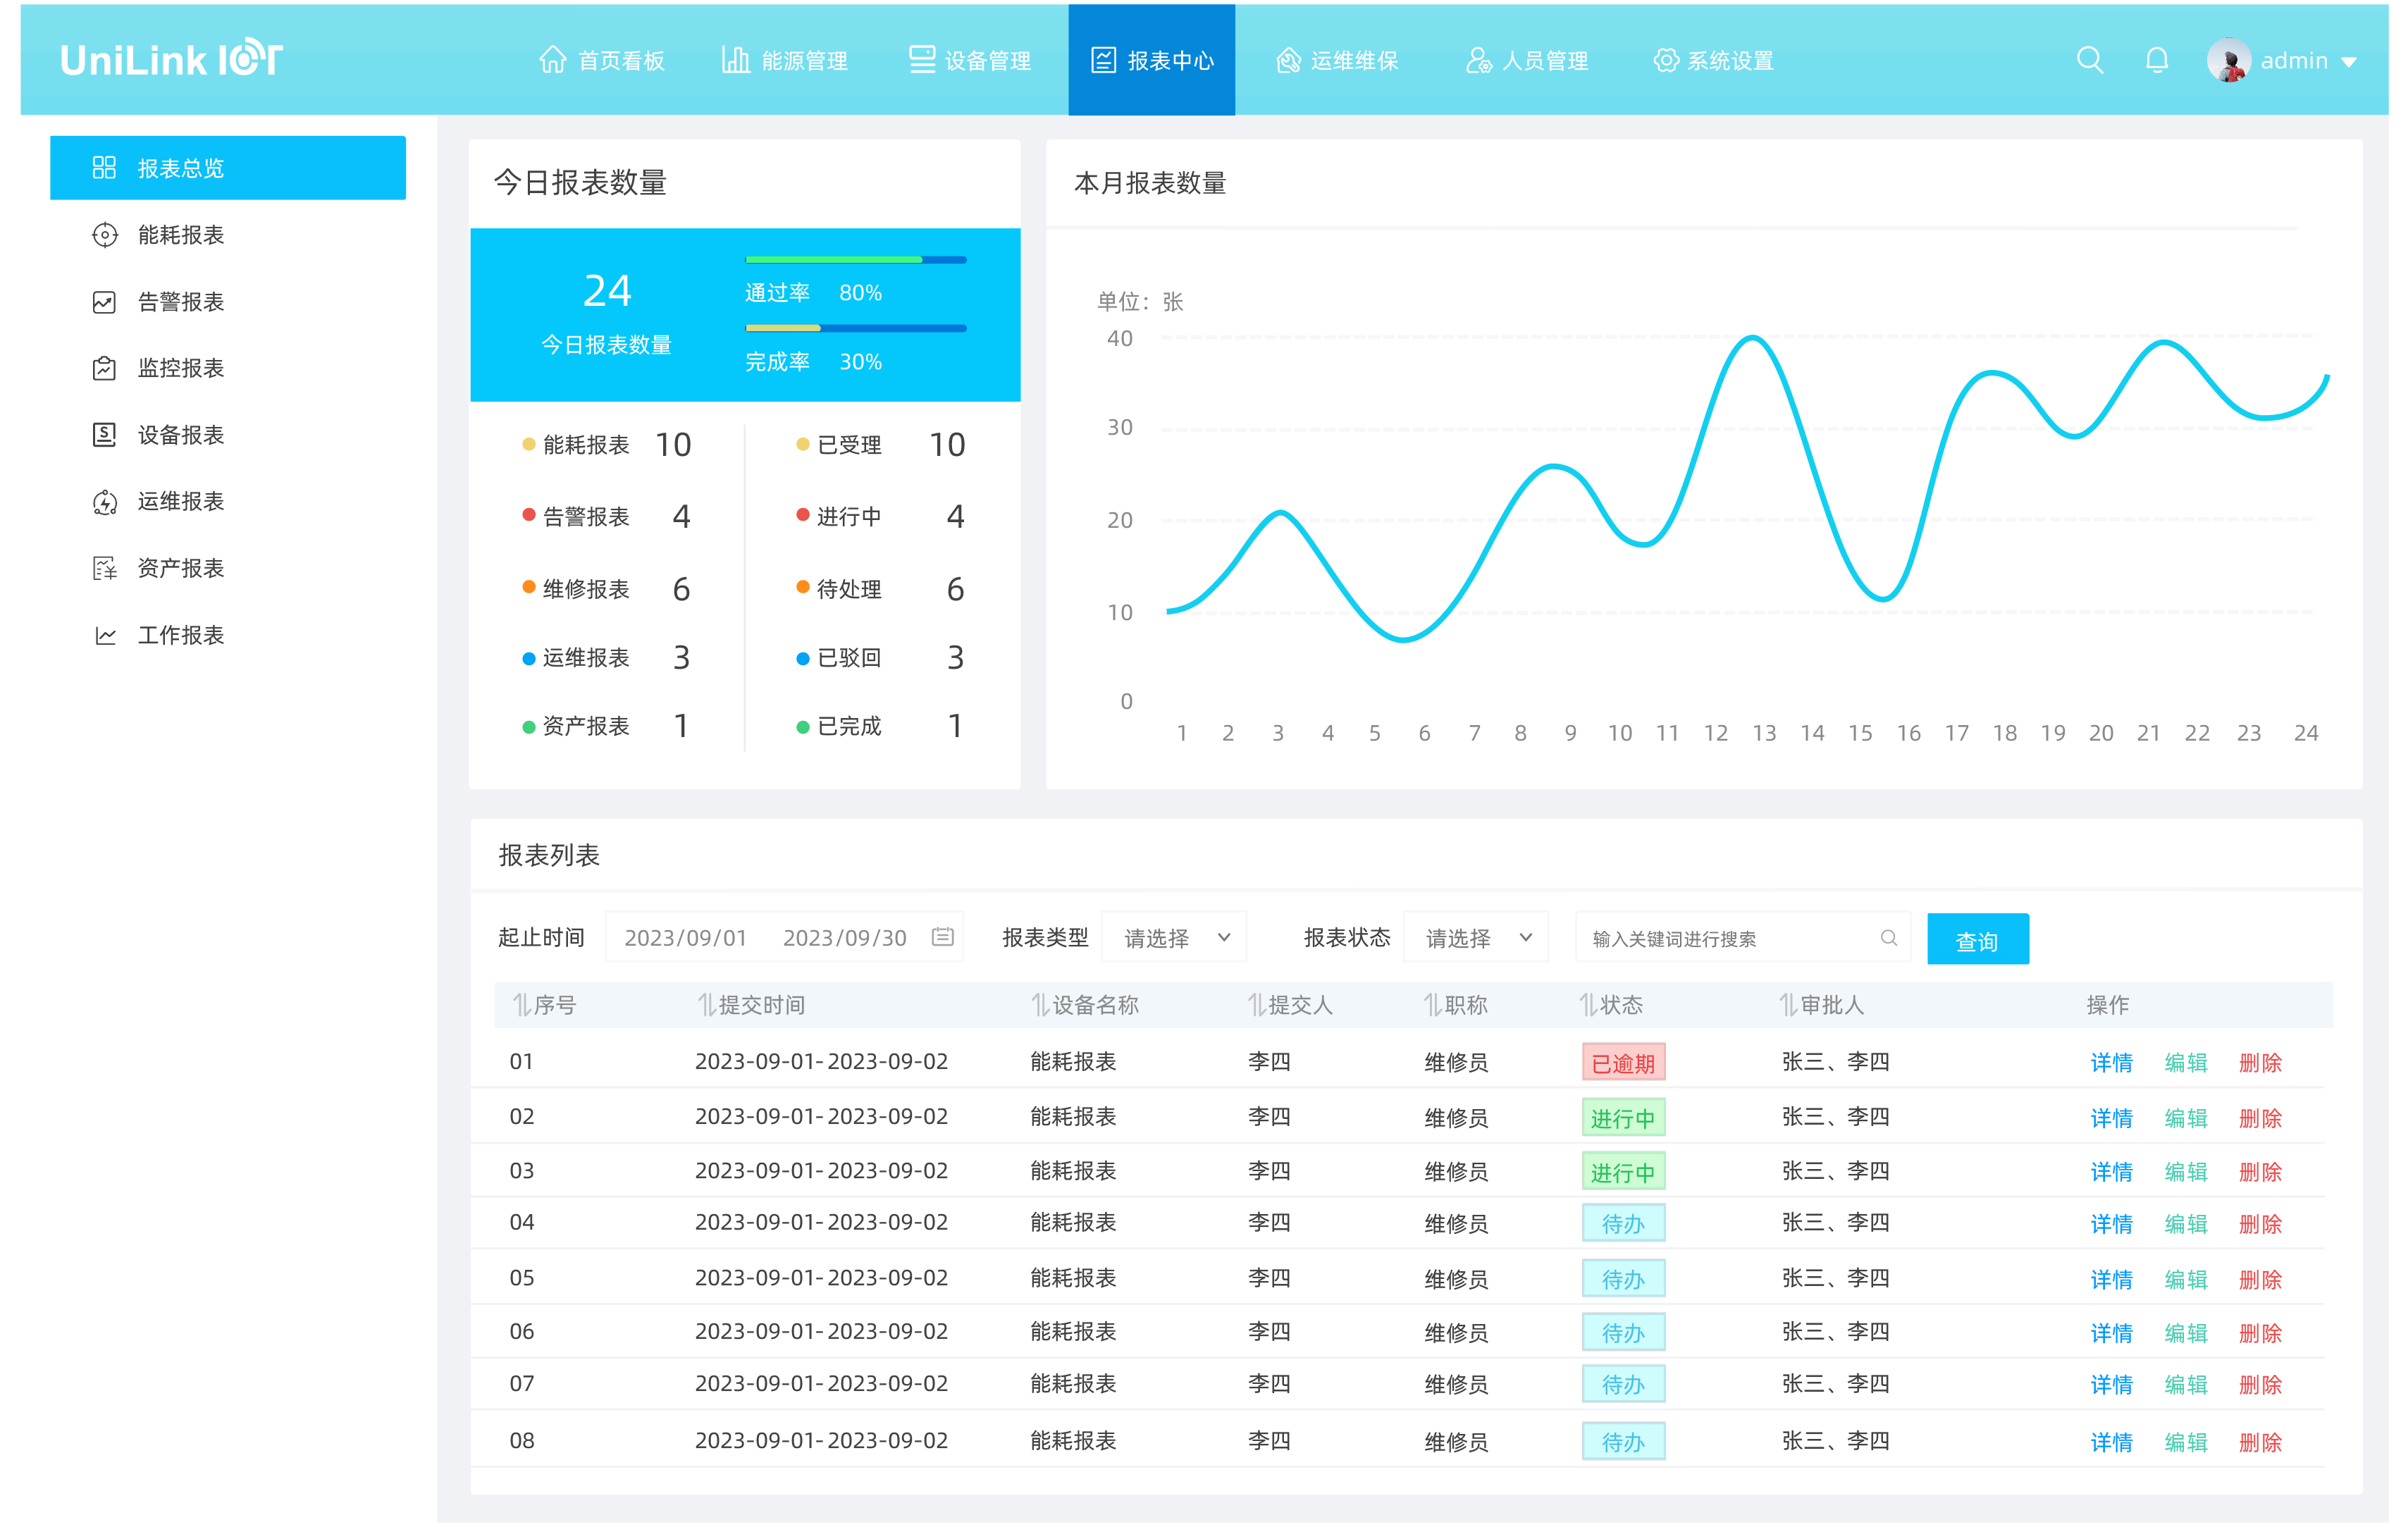Click the start date 2023/09/01 field
The image size is (2408, 1527).
pos(685,937)
